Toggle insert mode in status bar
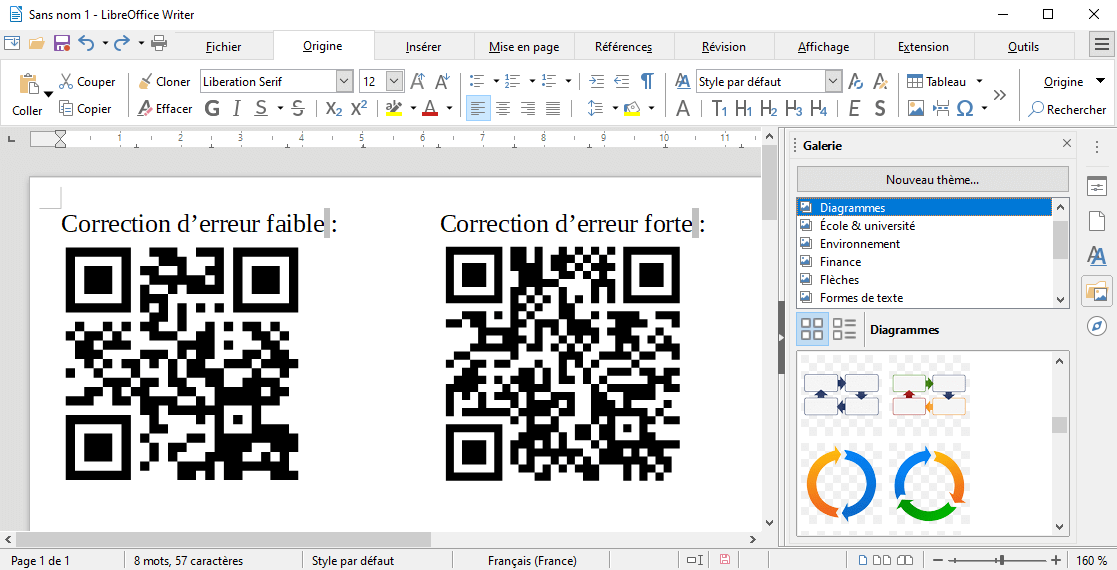 point(695,561)
